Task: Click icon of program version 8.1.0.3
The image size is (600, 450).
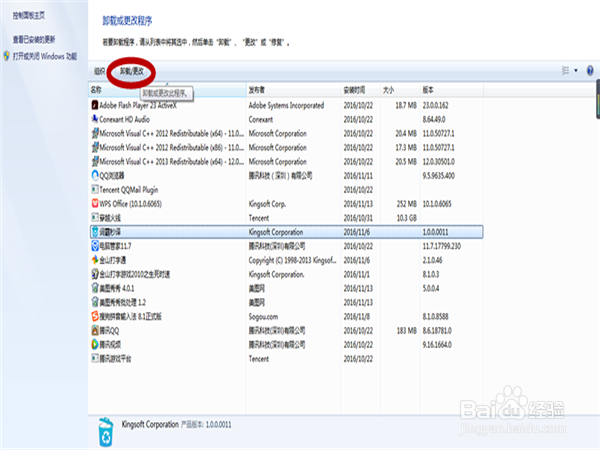Action: 95,274
